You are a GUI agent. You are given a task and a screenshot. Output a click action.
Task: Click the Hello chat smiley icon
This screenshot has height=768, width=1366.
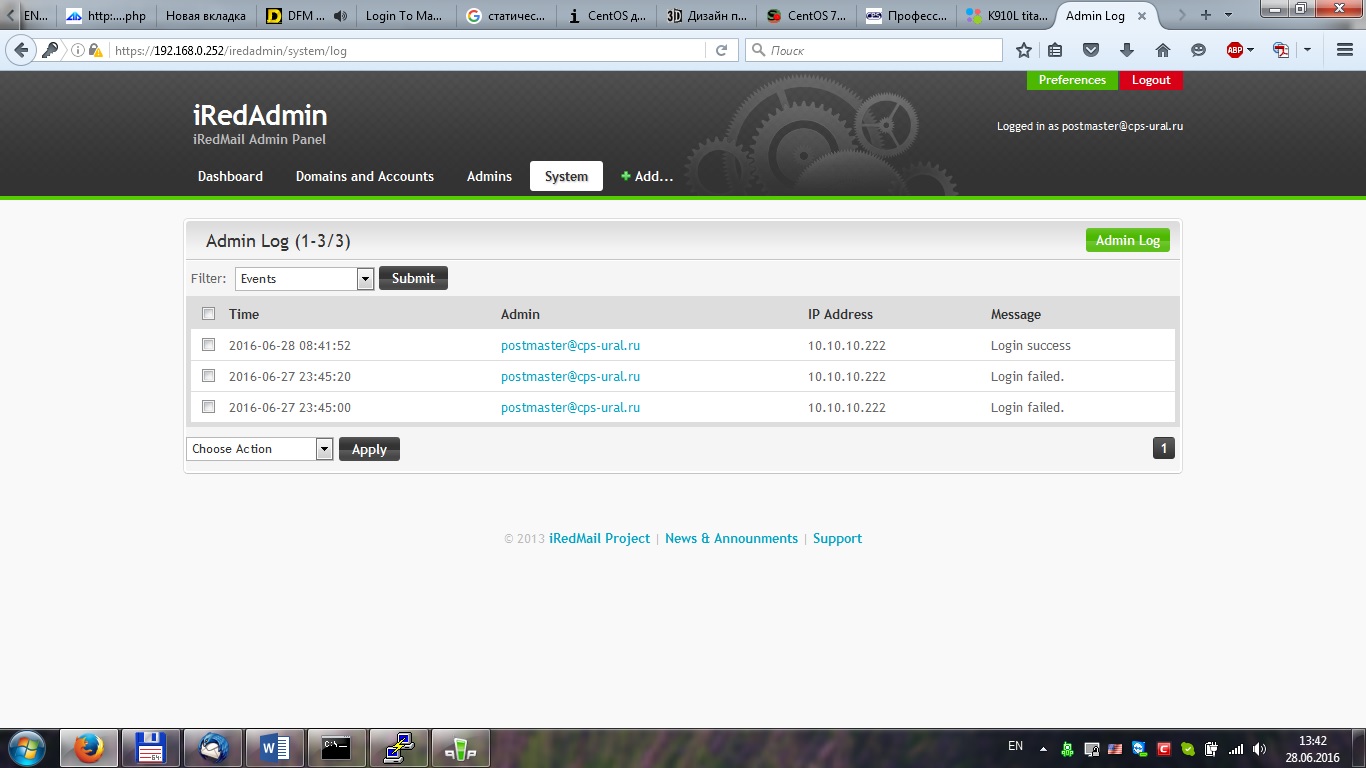pos(1198,50)
